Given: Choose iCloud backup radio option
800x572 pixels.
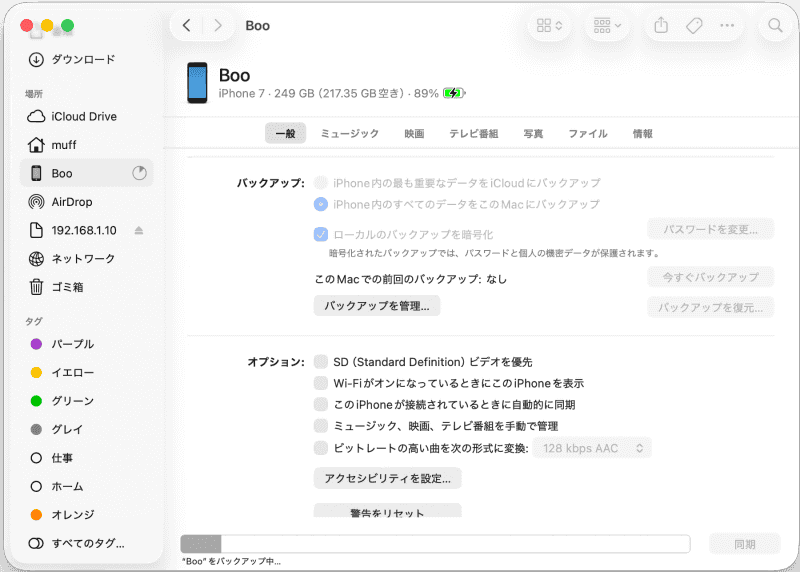Looking at the screenshot, I should point(320,183).
